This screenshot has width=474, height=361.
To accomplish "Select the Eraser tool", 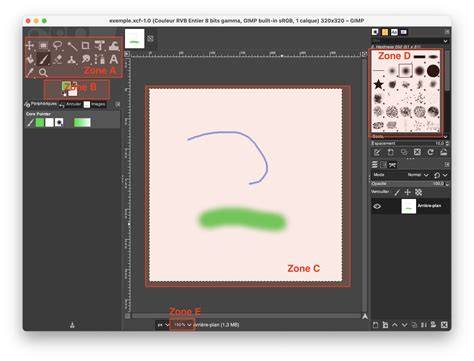I will pos(58,59).
